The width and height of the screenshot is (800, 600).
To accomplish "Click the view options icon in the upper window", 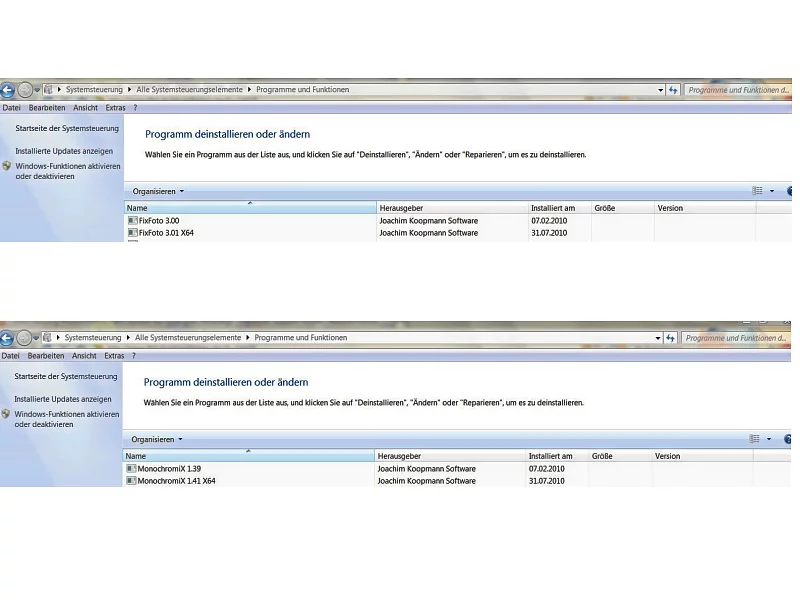I will click(757, 191).
